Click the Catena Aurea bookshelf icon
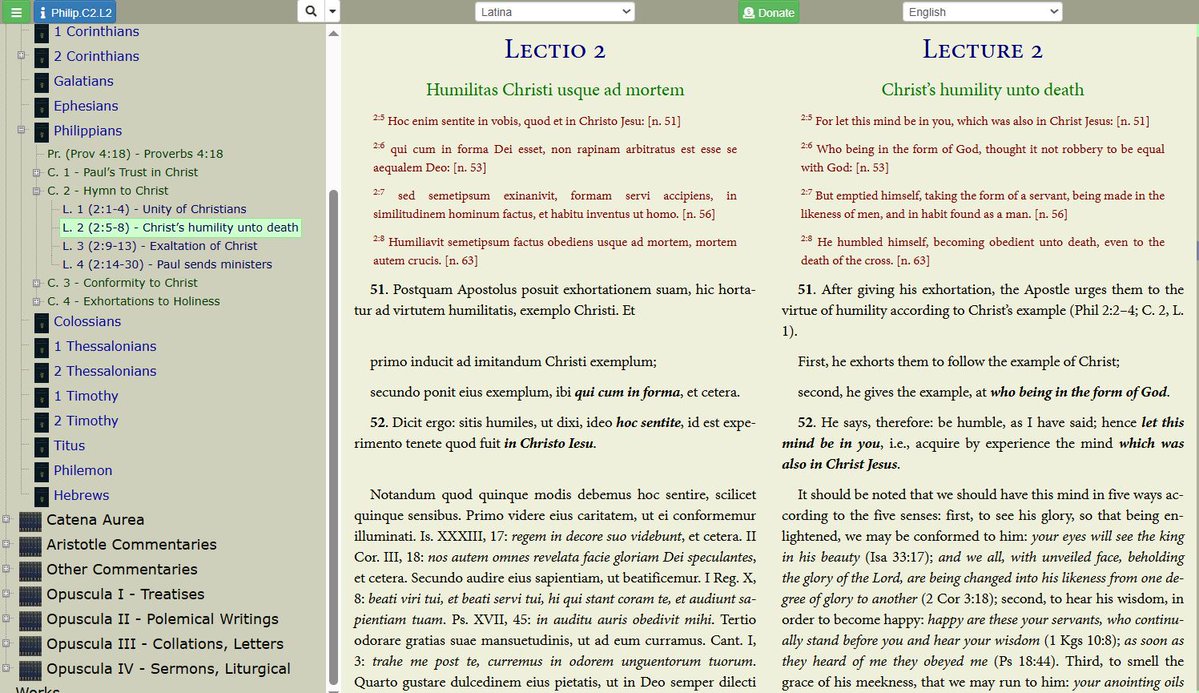 [30, 521]
